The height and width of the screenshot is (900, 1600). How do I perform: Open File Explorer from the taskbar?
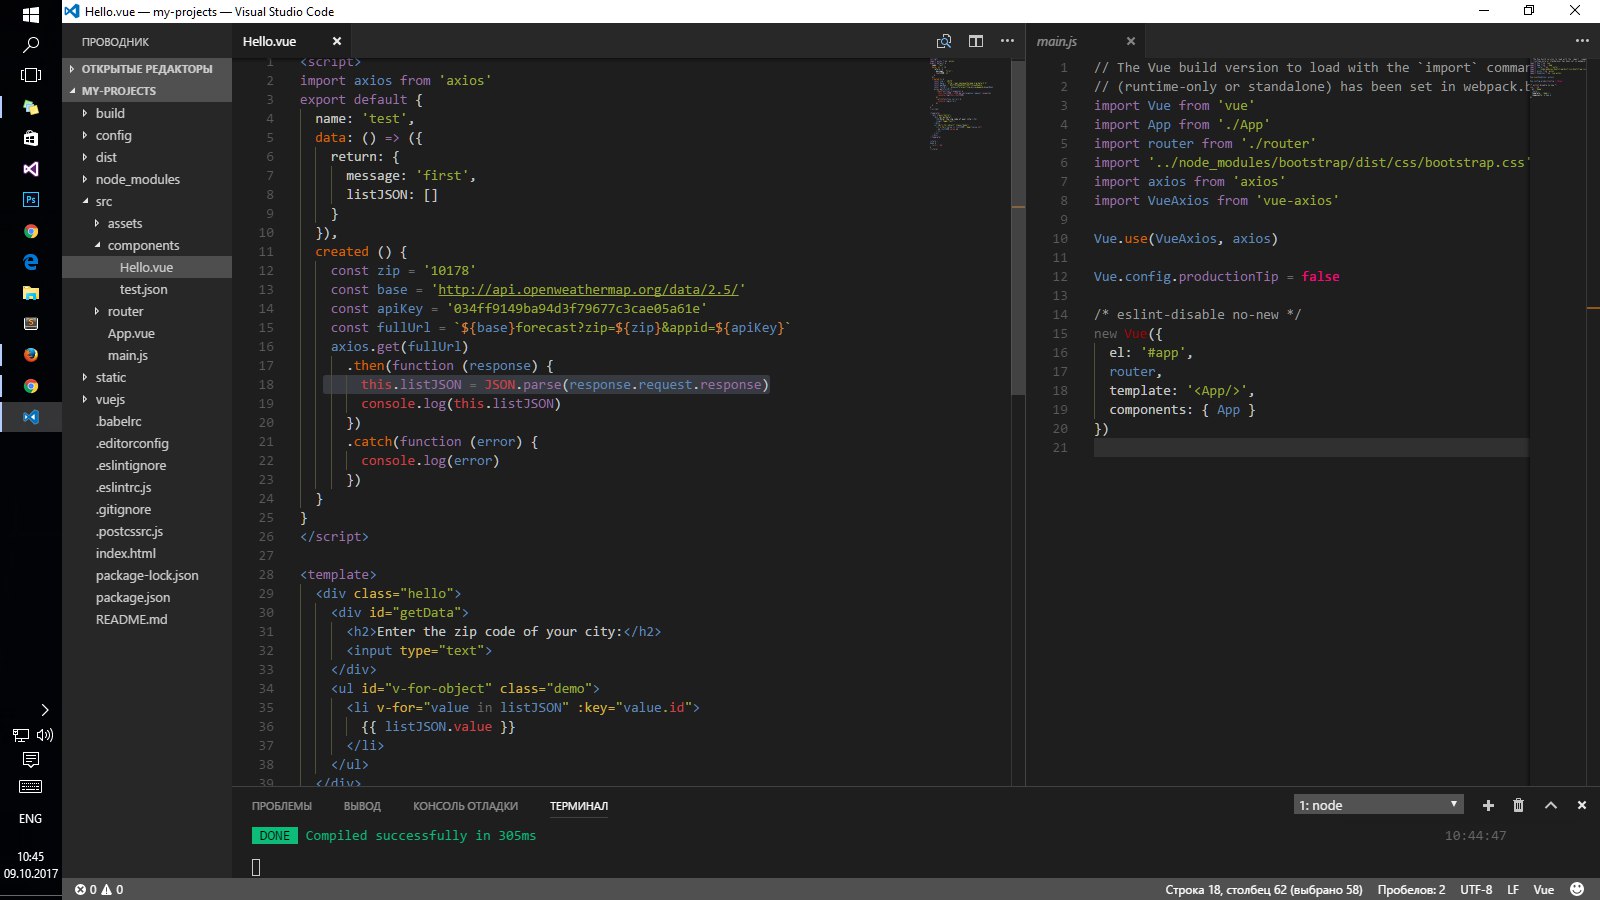(x=31, y=293)
